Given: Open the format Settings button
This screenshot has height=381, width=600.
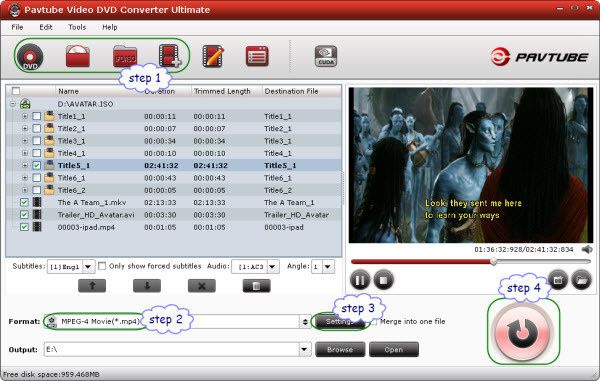Looking at the screenshot, I should click(340, 322).
